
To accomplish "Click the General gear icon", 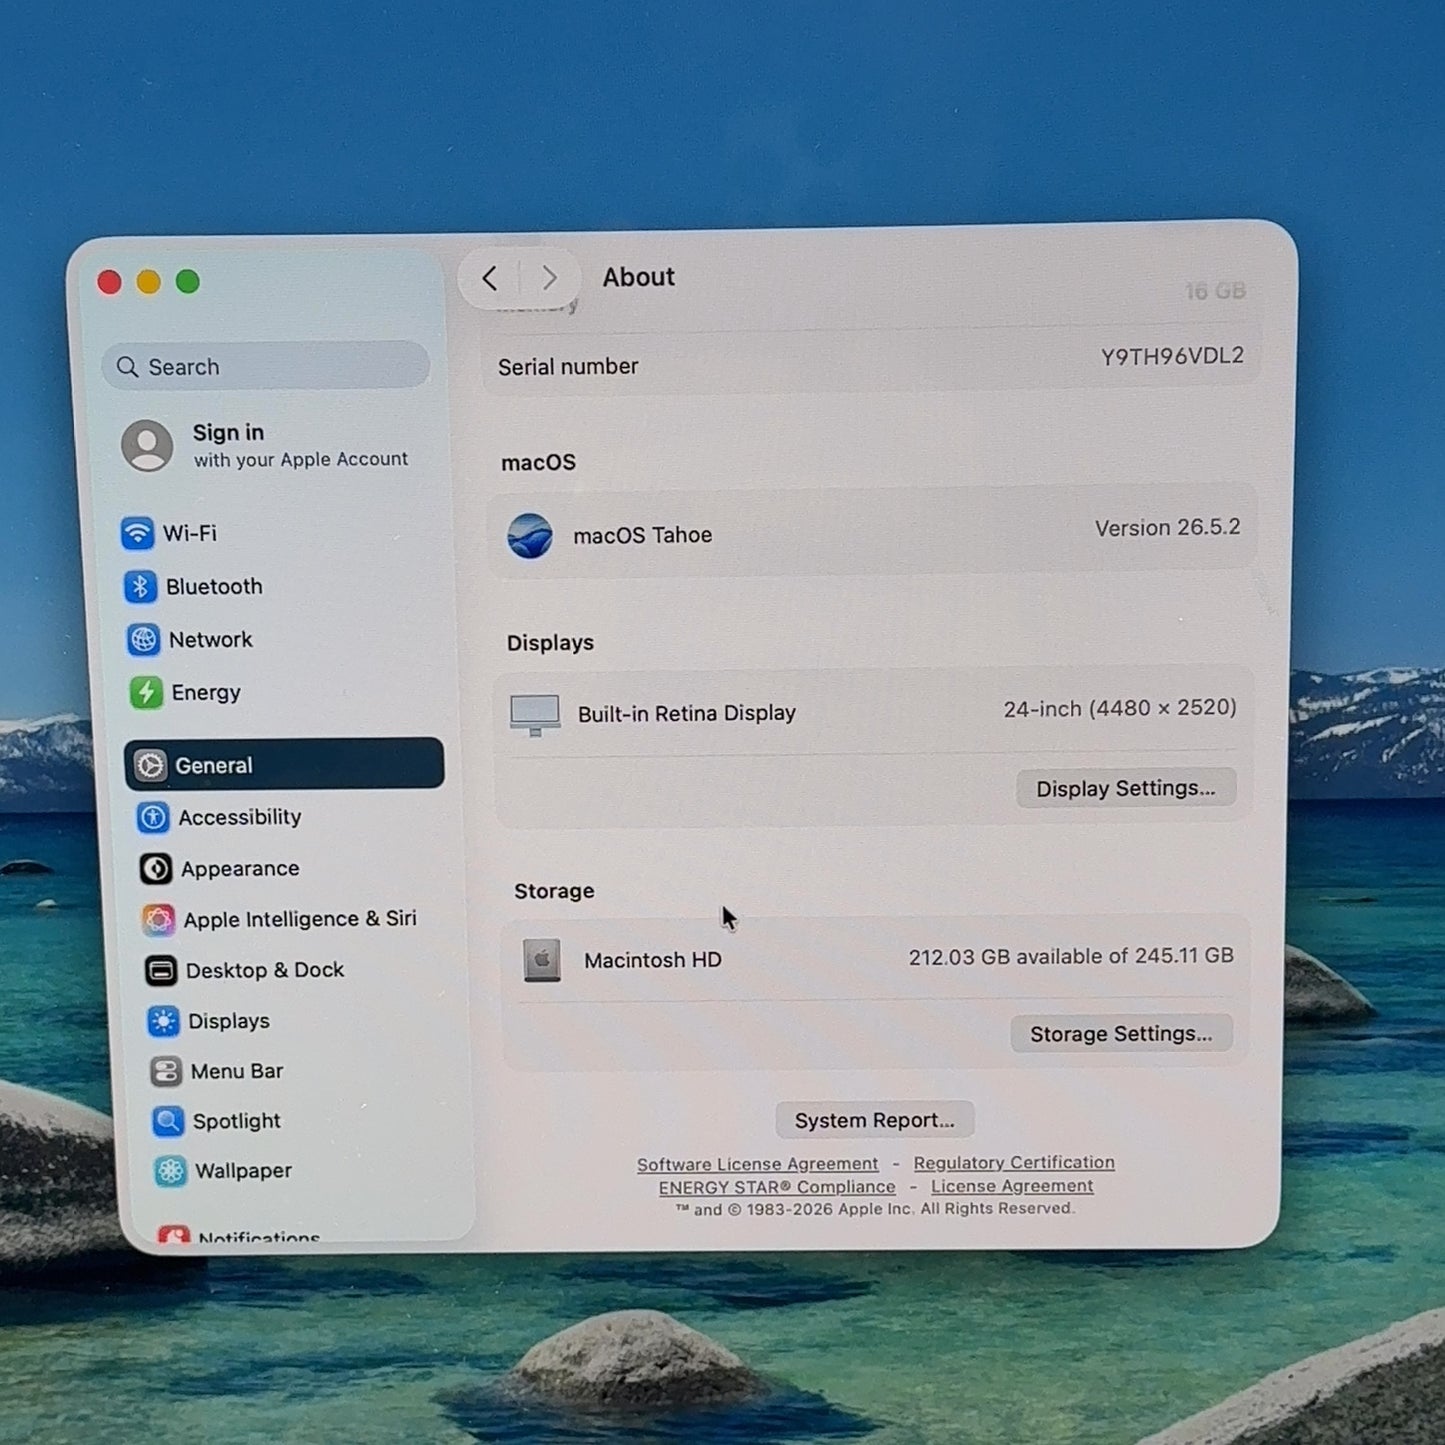I will pyautogui.click(x=150, y=765).
